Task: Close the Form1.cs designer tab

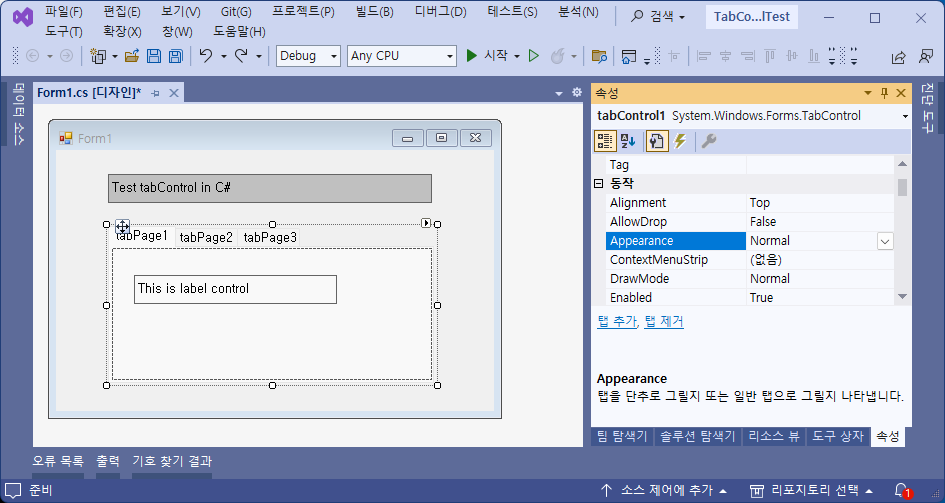Action: click(x=174, y=93)
